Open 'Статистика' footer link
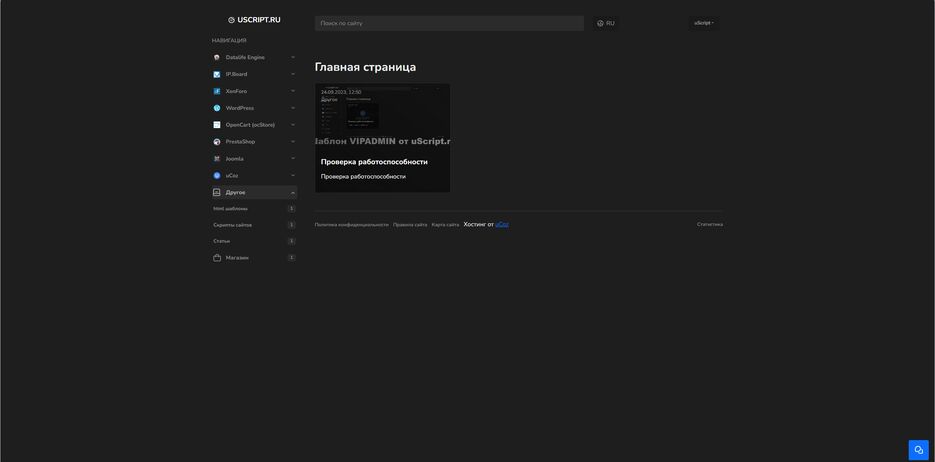 coord(710,224)
